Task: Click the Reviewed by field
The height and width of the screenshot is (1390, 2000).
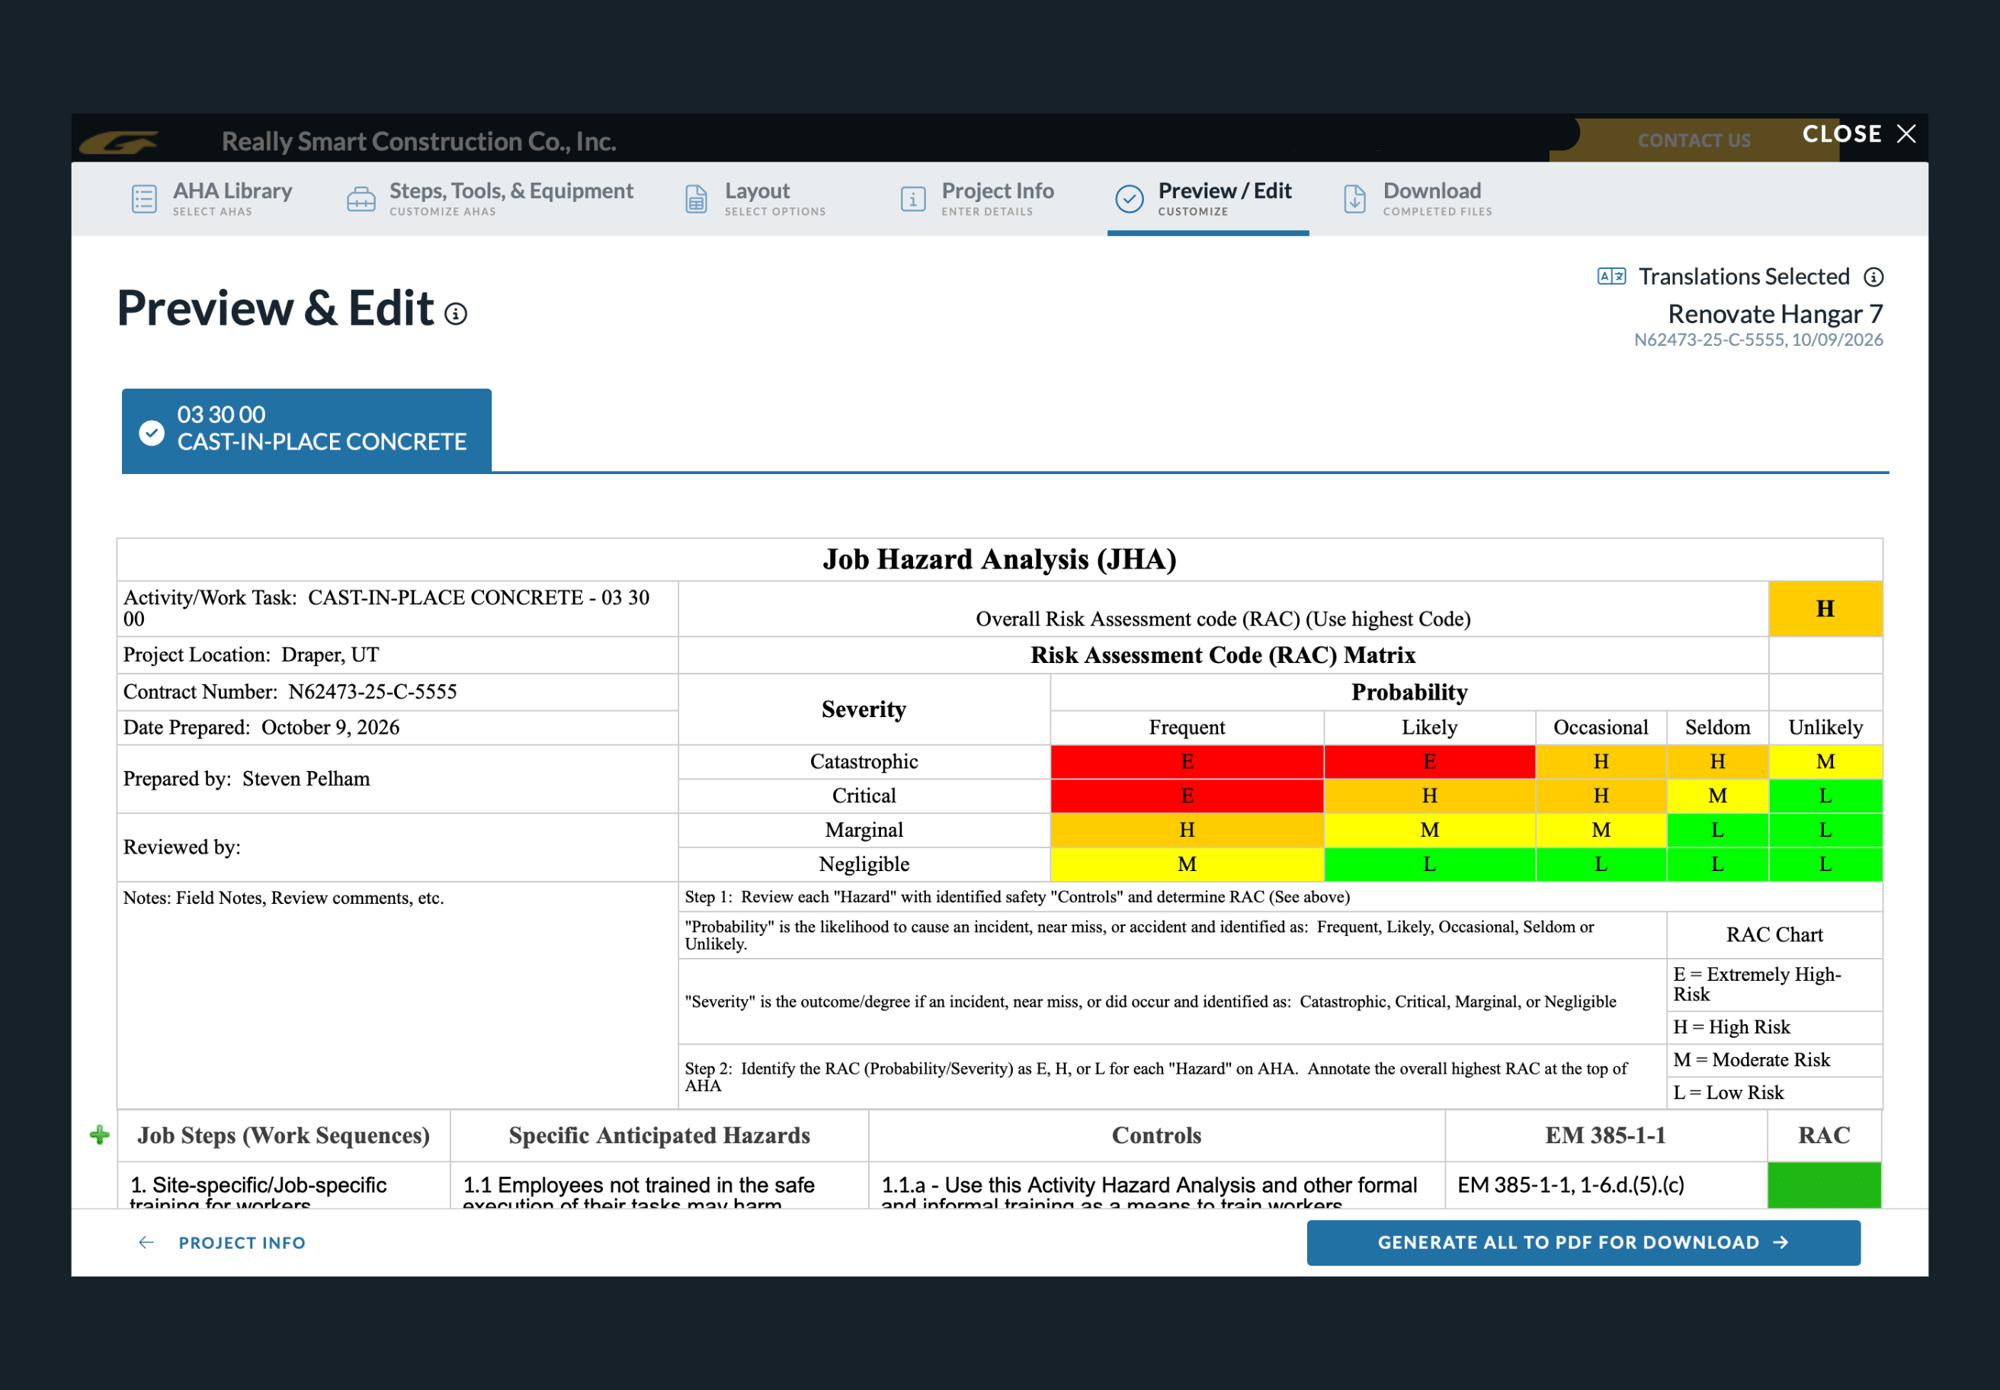Action: (x=398, y=847)
